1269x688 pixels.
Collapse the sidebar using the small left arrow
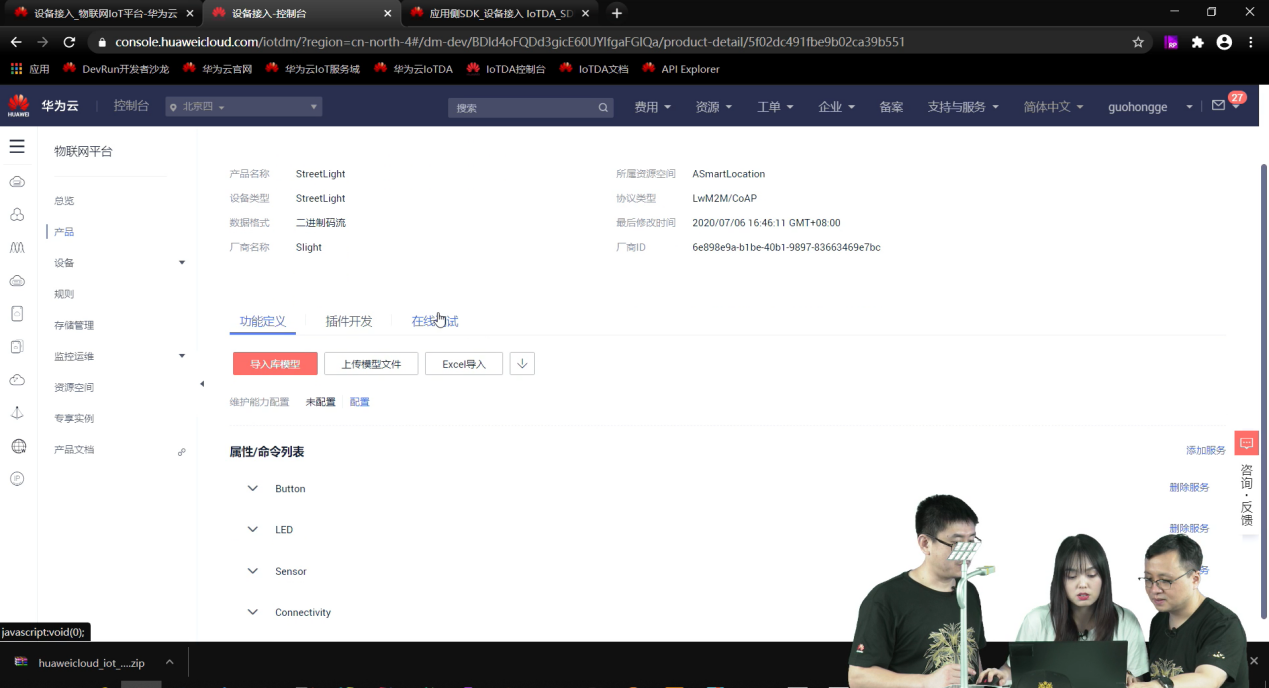tap(202, 384)
